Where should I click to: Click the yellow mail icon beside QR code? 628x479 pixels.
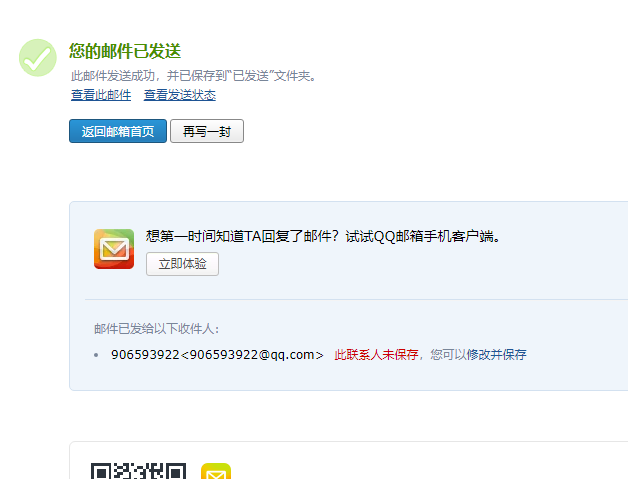[x=216, y=471]
